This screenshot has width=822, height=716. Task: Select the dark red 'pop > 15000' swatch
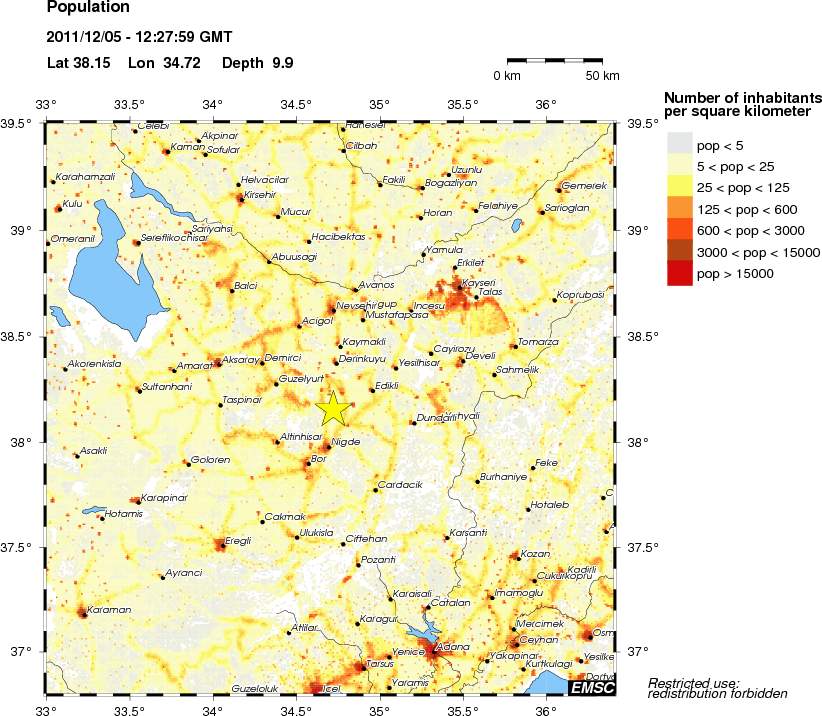679,272
